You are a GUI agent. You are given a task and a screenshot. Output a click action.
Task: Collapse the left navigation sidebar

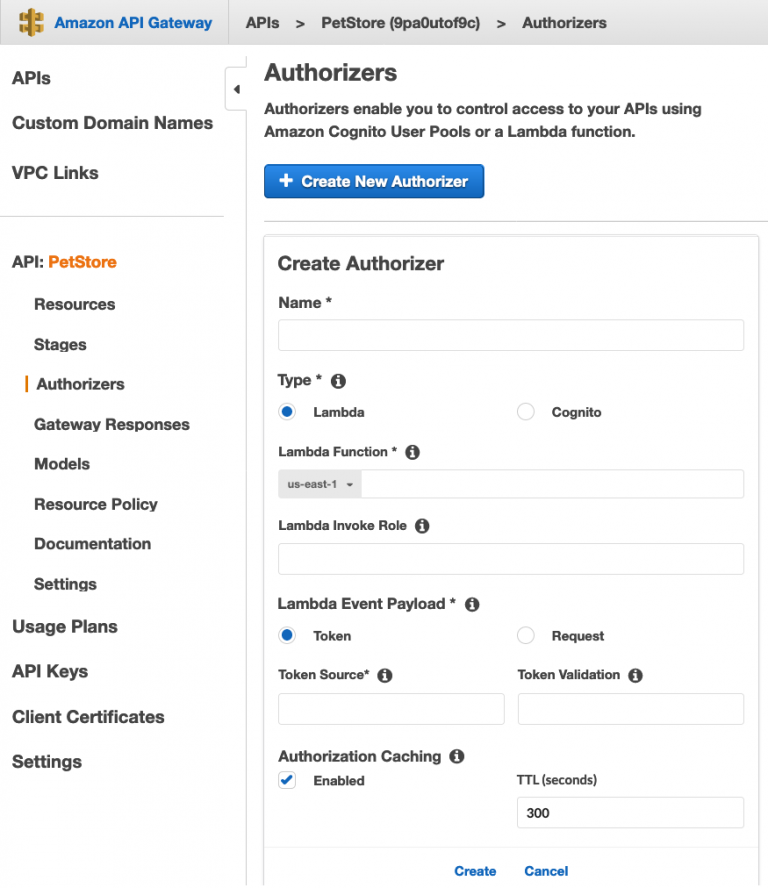coord(236,89)
